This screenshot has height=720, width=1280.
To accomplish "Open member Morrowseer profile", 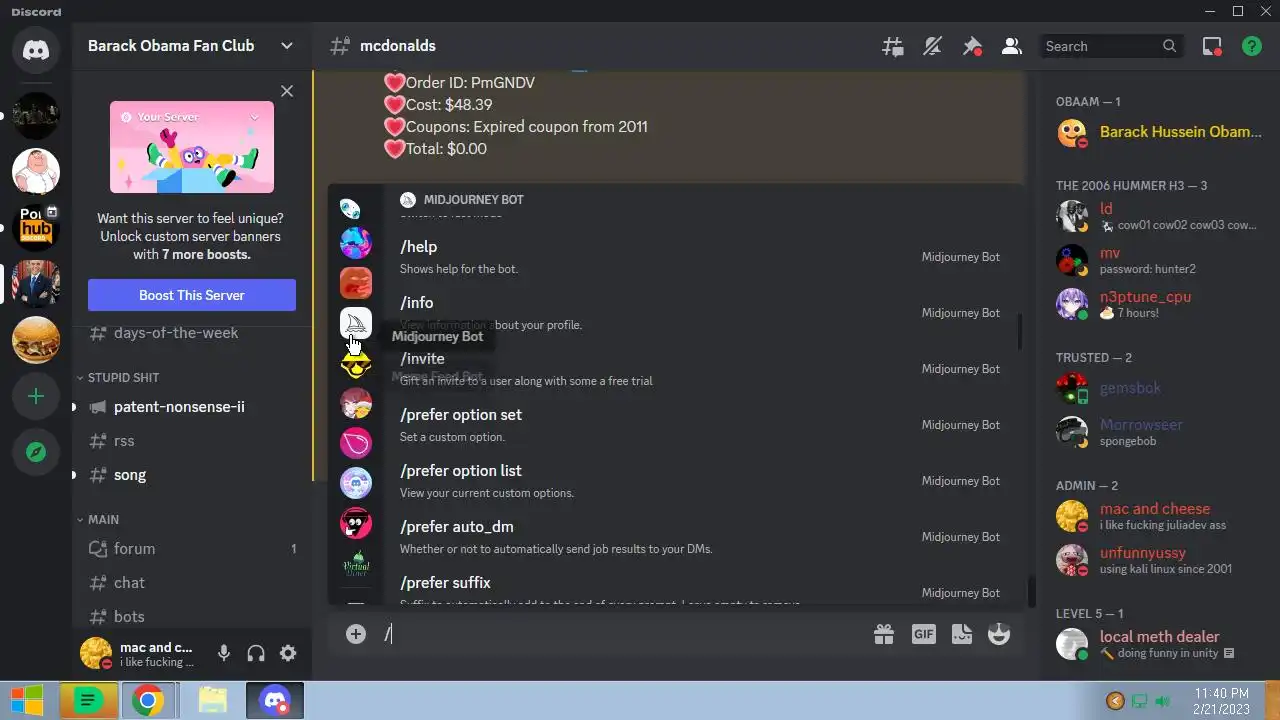I will pos(1158,432).
